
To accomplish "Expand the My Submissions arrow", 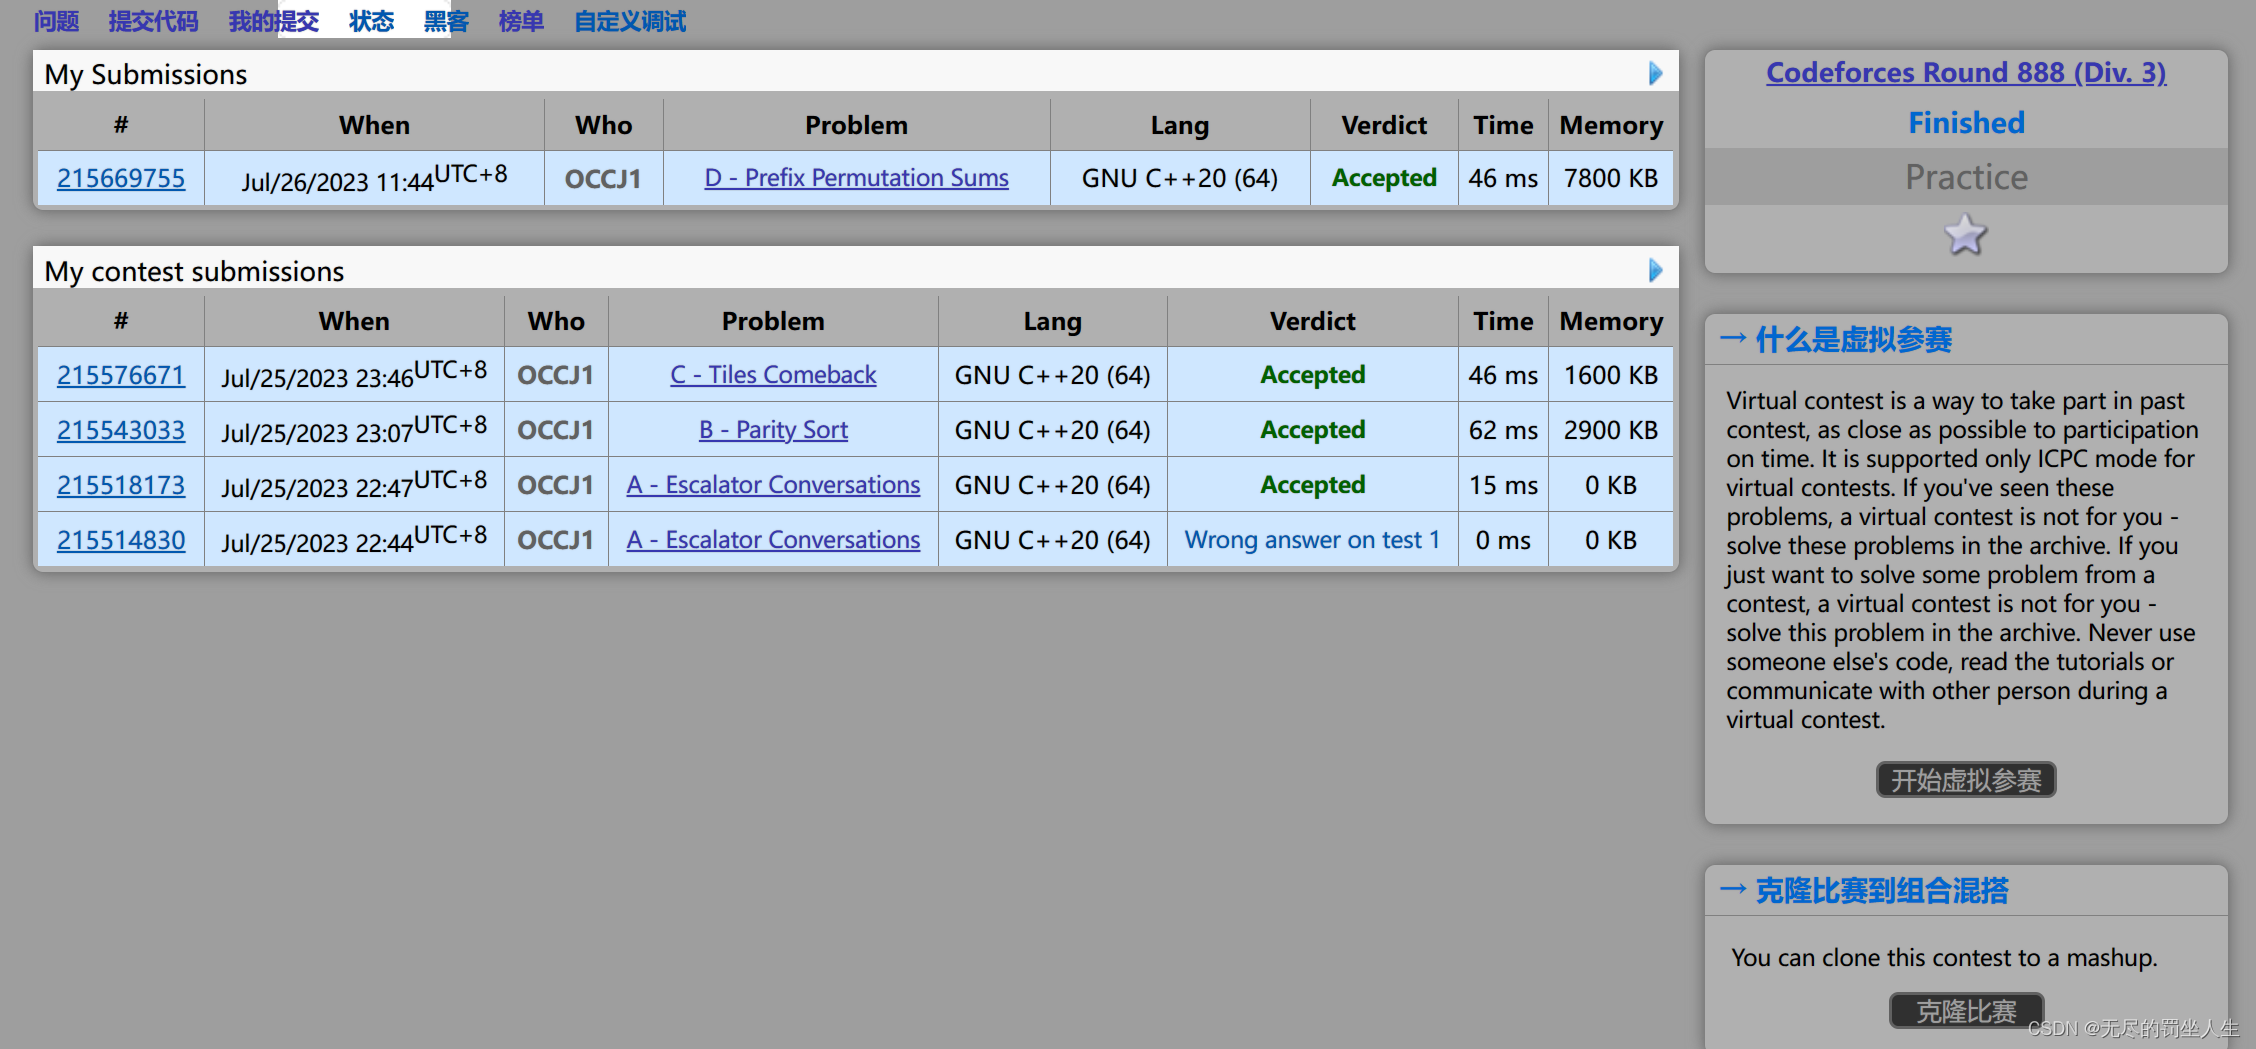I will click(1655, 73).
